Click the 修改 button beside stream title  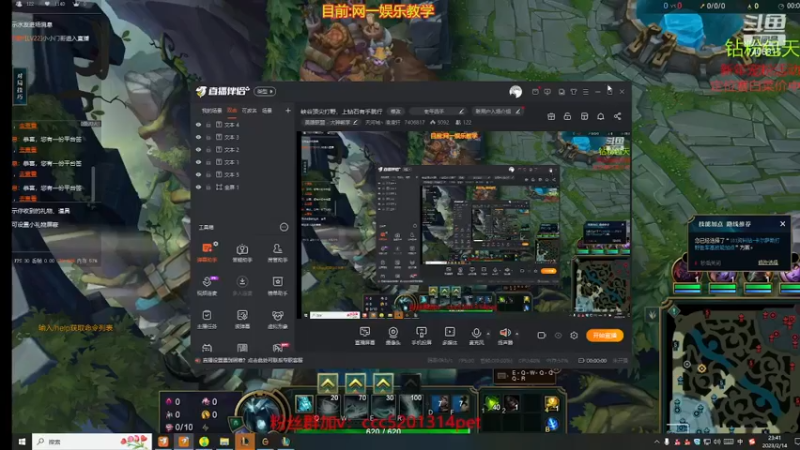click(395, 111)
